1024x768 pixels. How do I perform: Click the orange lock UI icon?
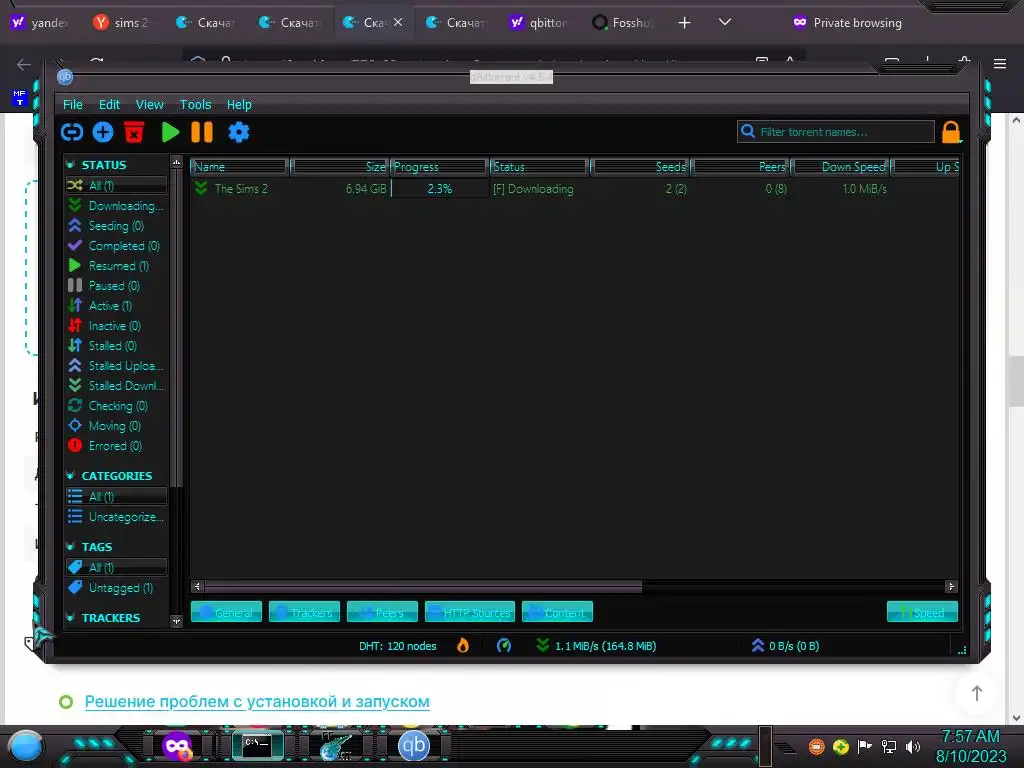pos(951,132)
